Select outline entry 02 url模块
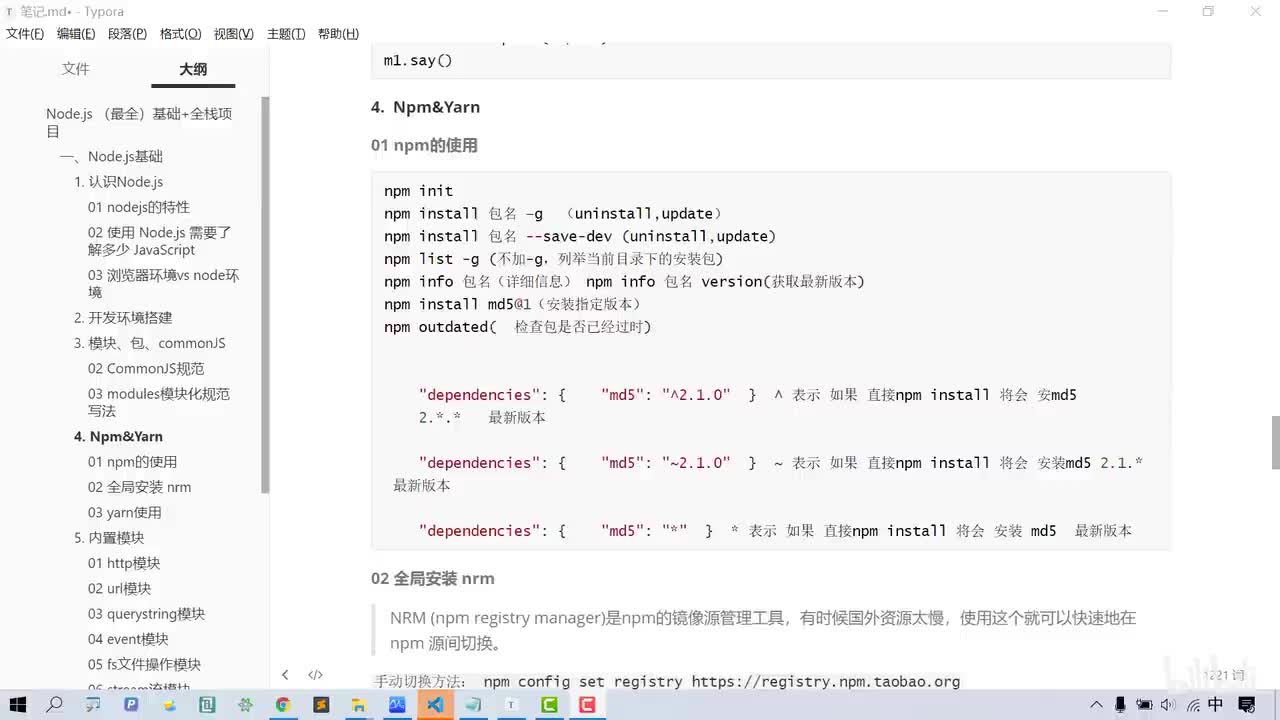The image size is (1280, 720). click(x=119, y=589)
